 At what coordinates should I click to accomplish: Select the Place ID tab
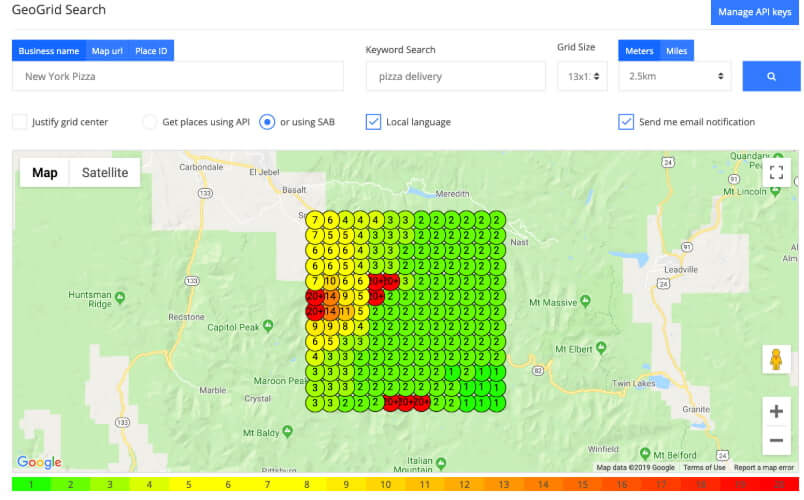(x=151, y=51)
